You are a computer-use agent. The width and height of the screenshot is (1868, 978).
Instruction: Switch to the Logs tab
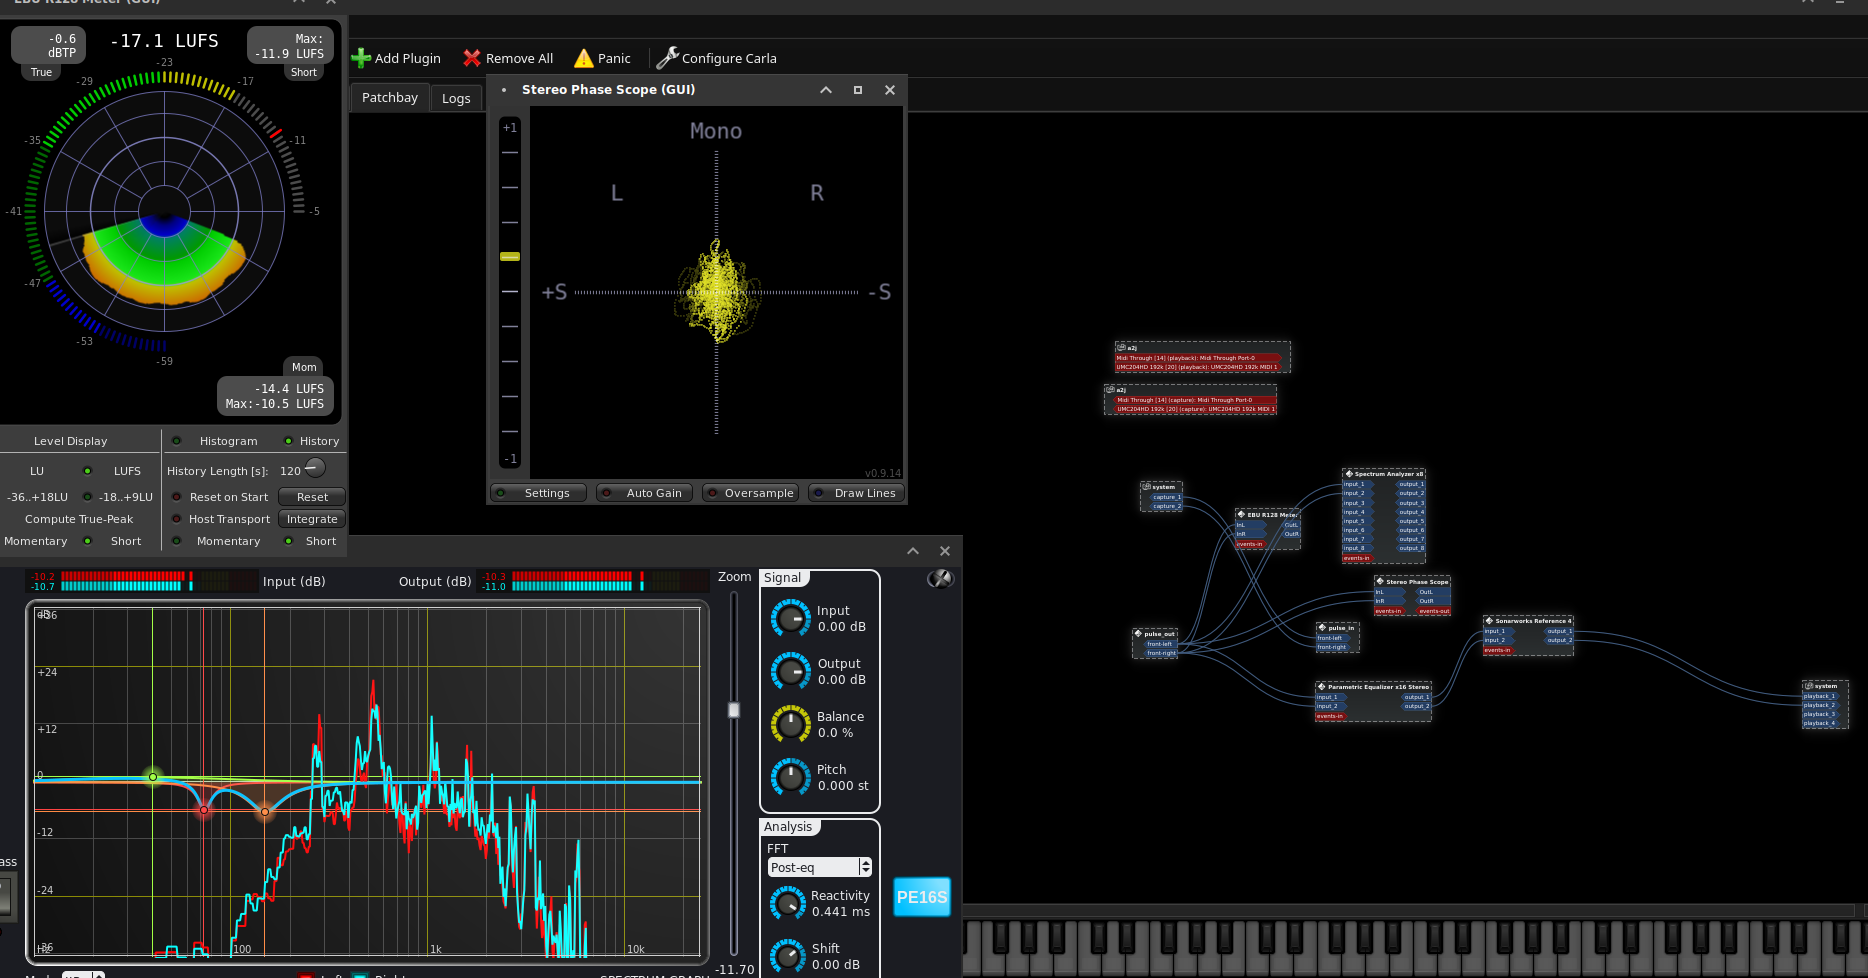(x=456, y=98)
